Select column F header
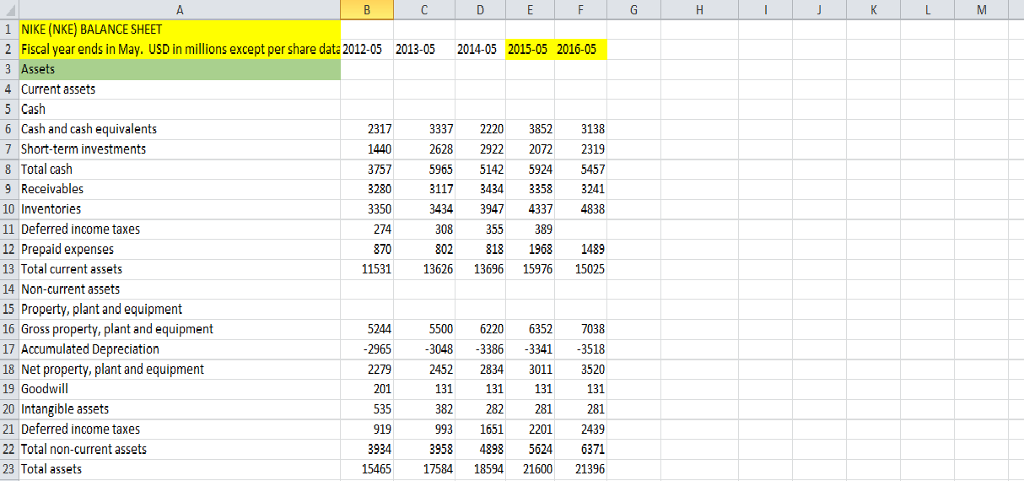 click(581, 10)
